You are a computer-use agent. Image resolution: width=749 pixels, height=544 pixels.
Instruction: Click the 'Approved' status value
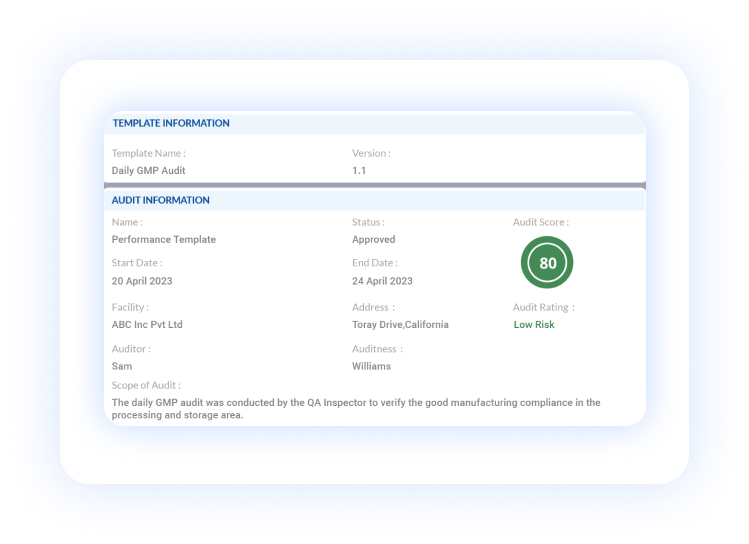374,239
